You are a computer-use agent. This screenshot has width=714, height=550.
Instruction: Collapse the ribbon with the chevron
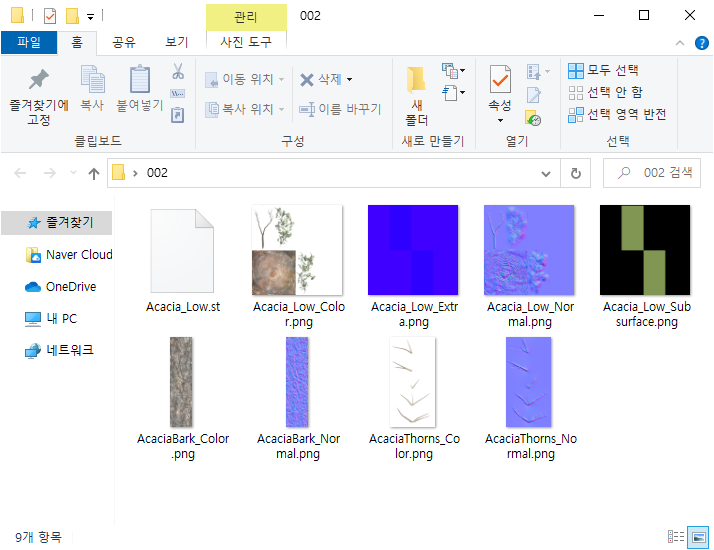pyautogui.click(x=680, y=43)
